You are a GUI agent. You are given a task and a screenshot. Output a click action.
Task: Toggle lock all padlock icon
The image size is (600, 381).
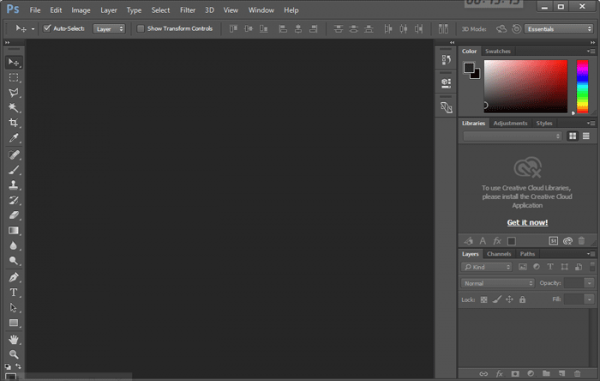522,300
